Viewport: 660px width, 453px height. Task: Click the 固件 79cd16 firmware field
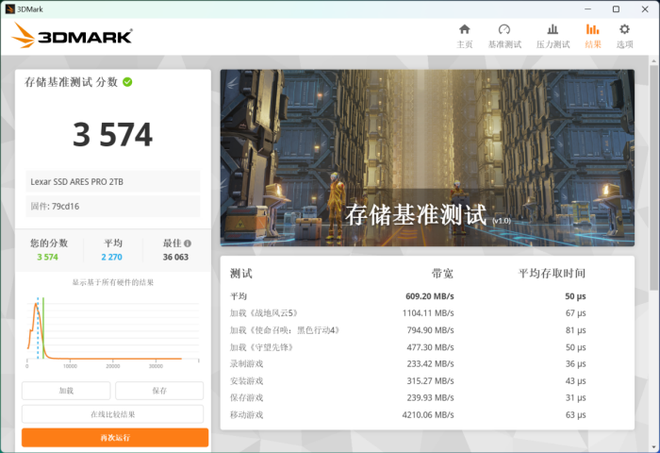(x=113, y=206)
